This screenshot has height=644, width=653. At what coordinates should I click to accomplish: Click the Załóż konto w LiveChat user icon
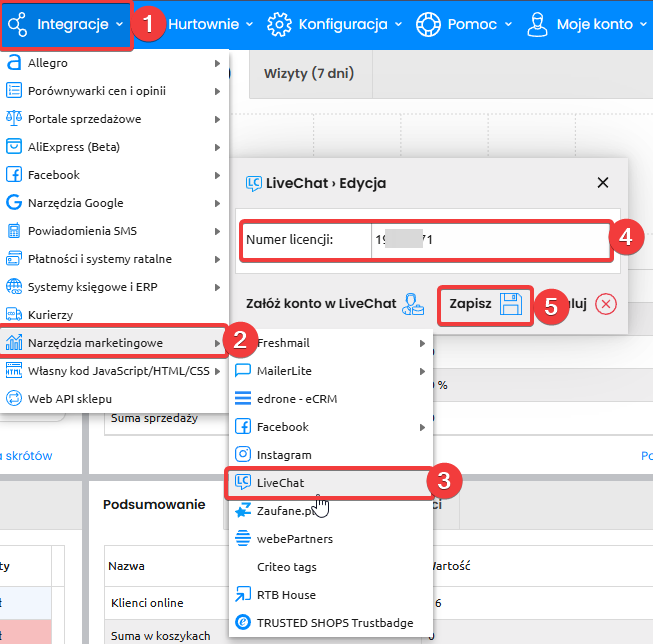coord(413,304)
